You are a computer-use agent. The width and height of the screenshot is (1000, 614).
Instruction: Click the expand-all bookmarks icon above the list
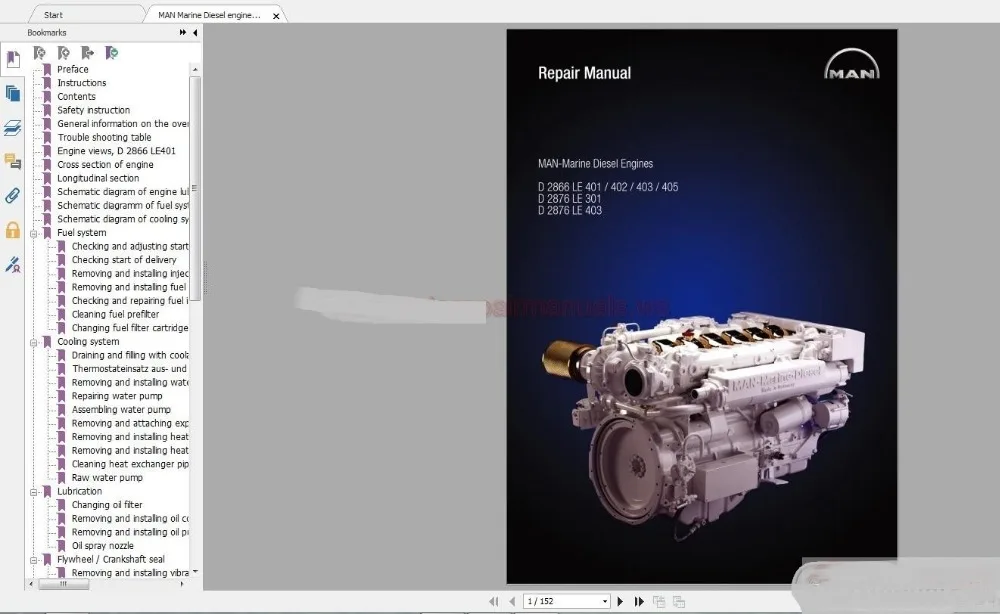pos(64,51)
